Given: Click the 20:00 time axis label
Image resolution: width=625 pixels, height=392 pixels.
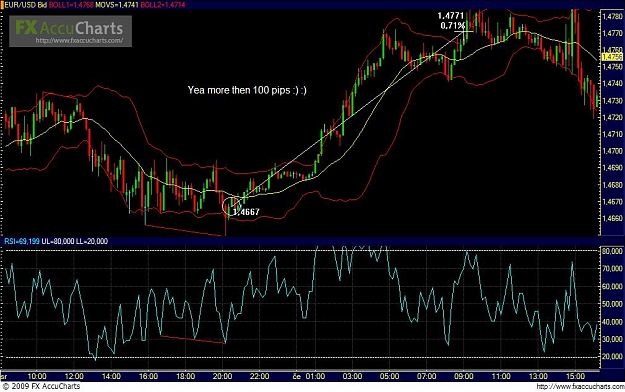Looking at the screenshot, I should point(222,376).
